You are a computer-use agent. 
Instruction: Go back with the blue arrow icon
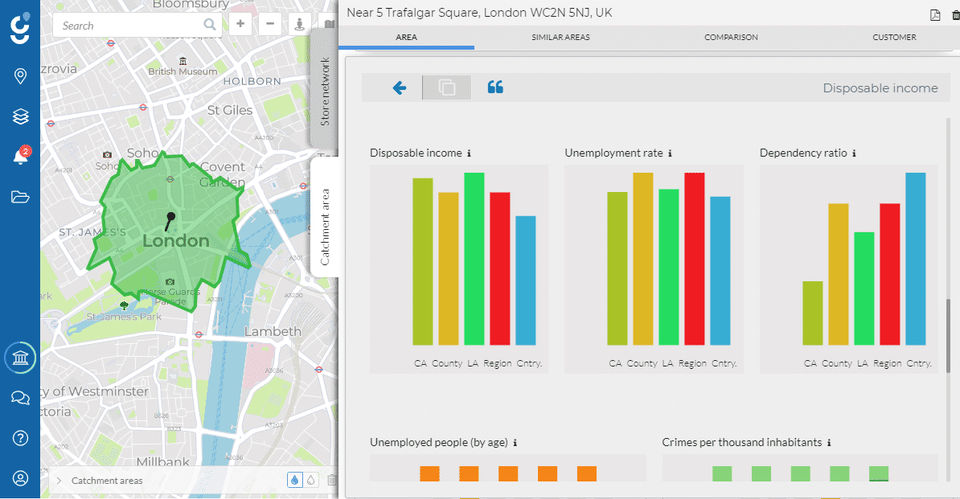click(x=399, y=88)
